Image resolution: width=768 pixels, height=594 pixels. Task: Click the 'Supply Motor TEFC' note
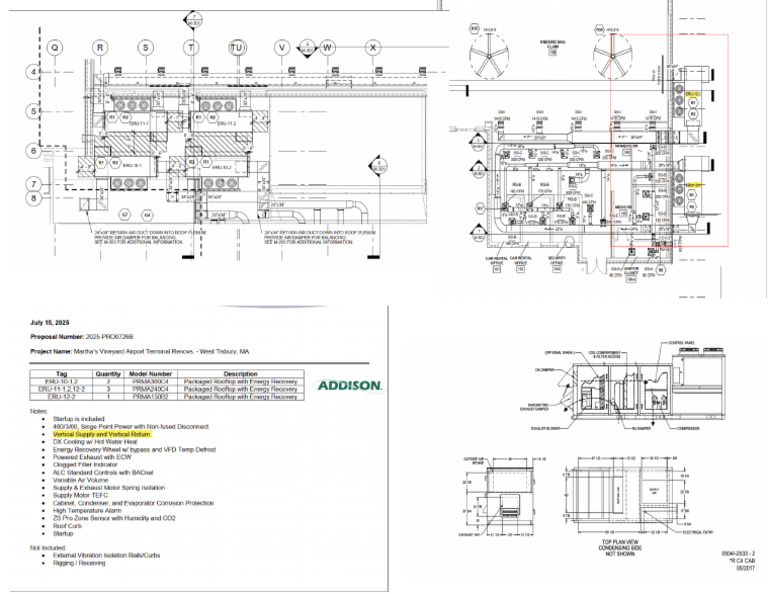coord(80,496)
